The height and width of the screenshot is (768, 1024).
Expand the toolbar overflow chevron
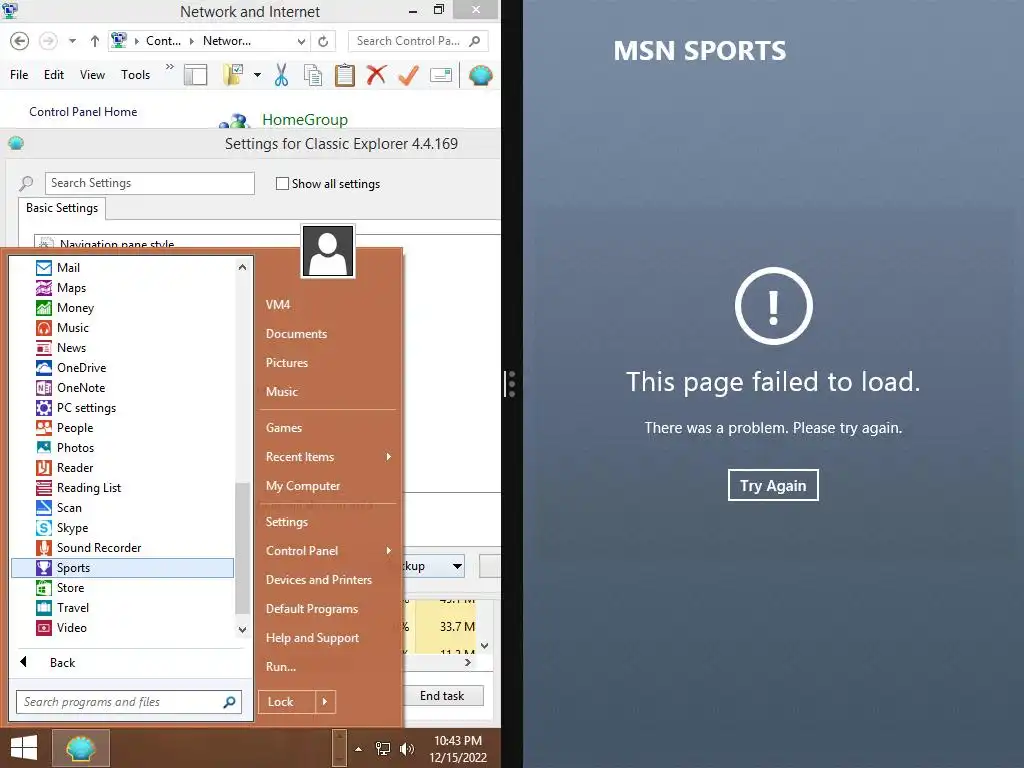(x=170, y=67)
